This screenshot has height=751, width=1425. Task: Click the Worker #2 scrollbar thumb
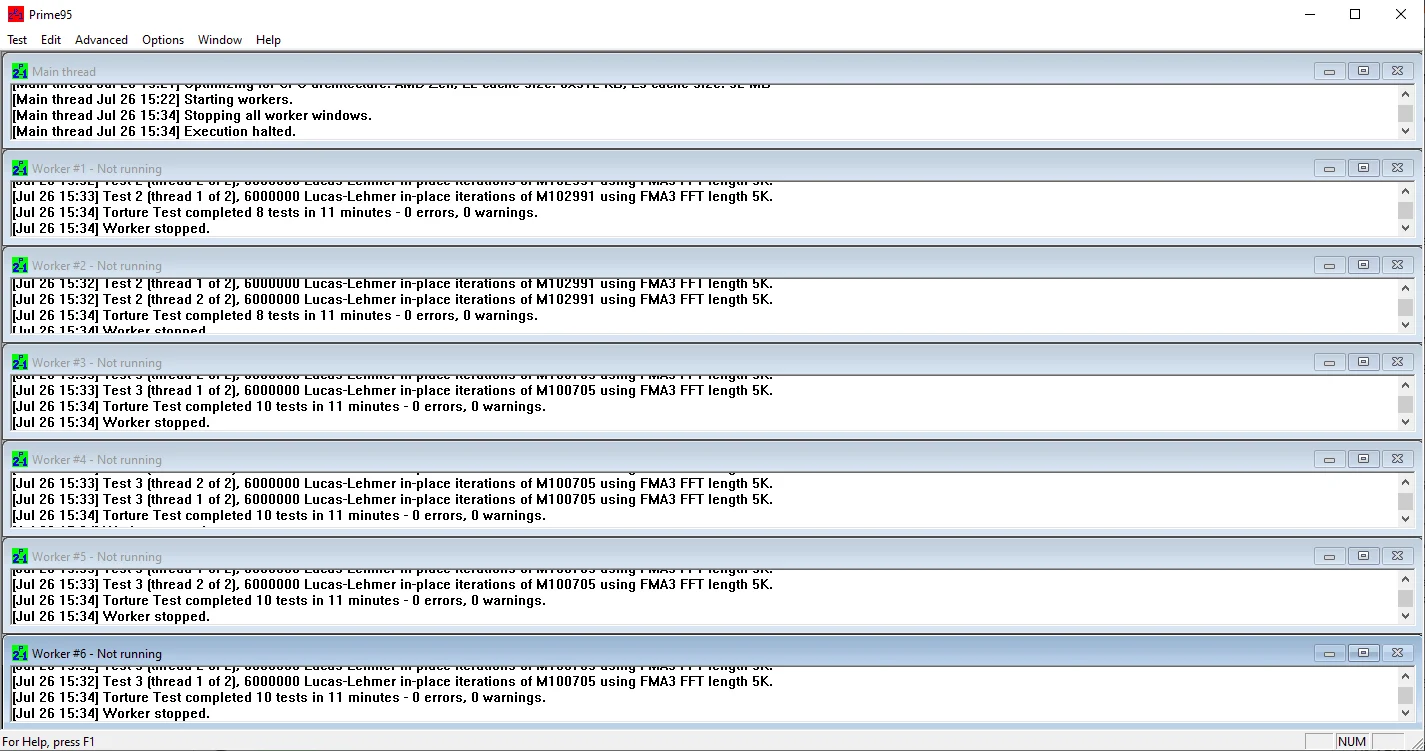(x=1405, y=307)
